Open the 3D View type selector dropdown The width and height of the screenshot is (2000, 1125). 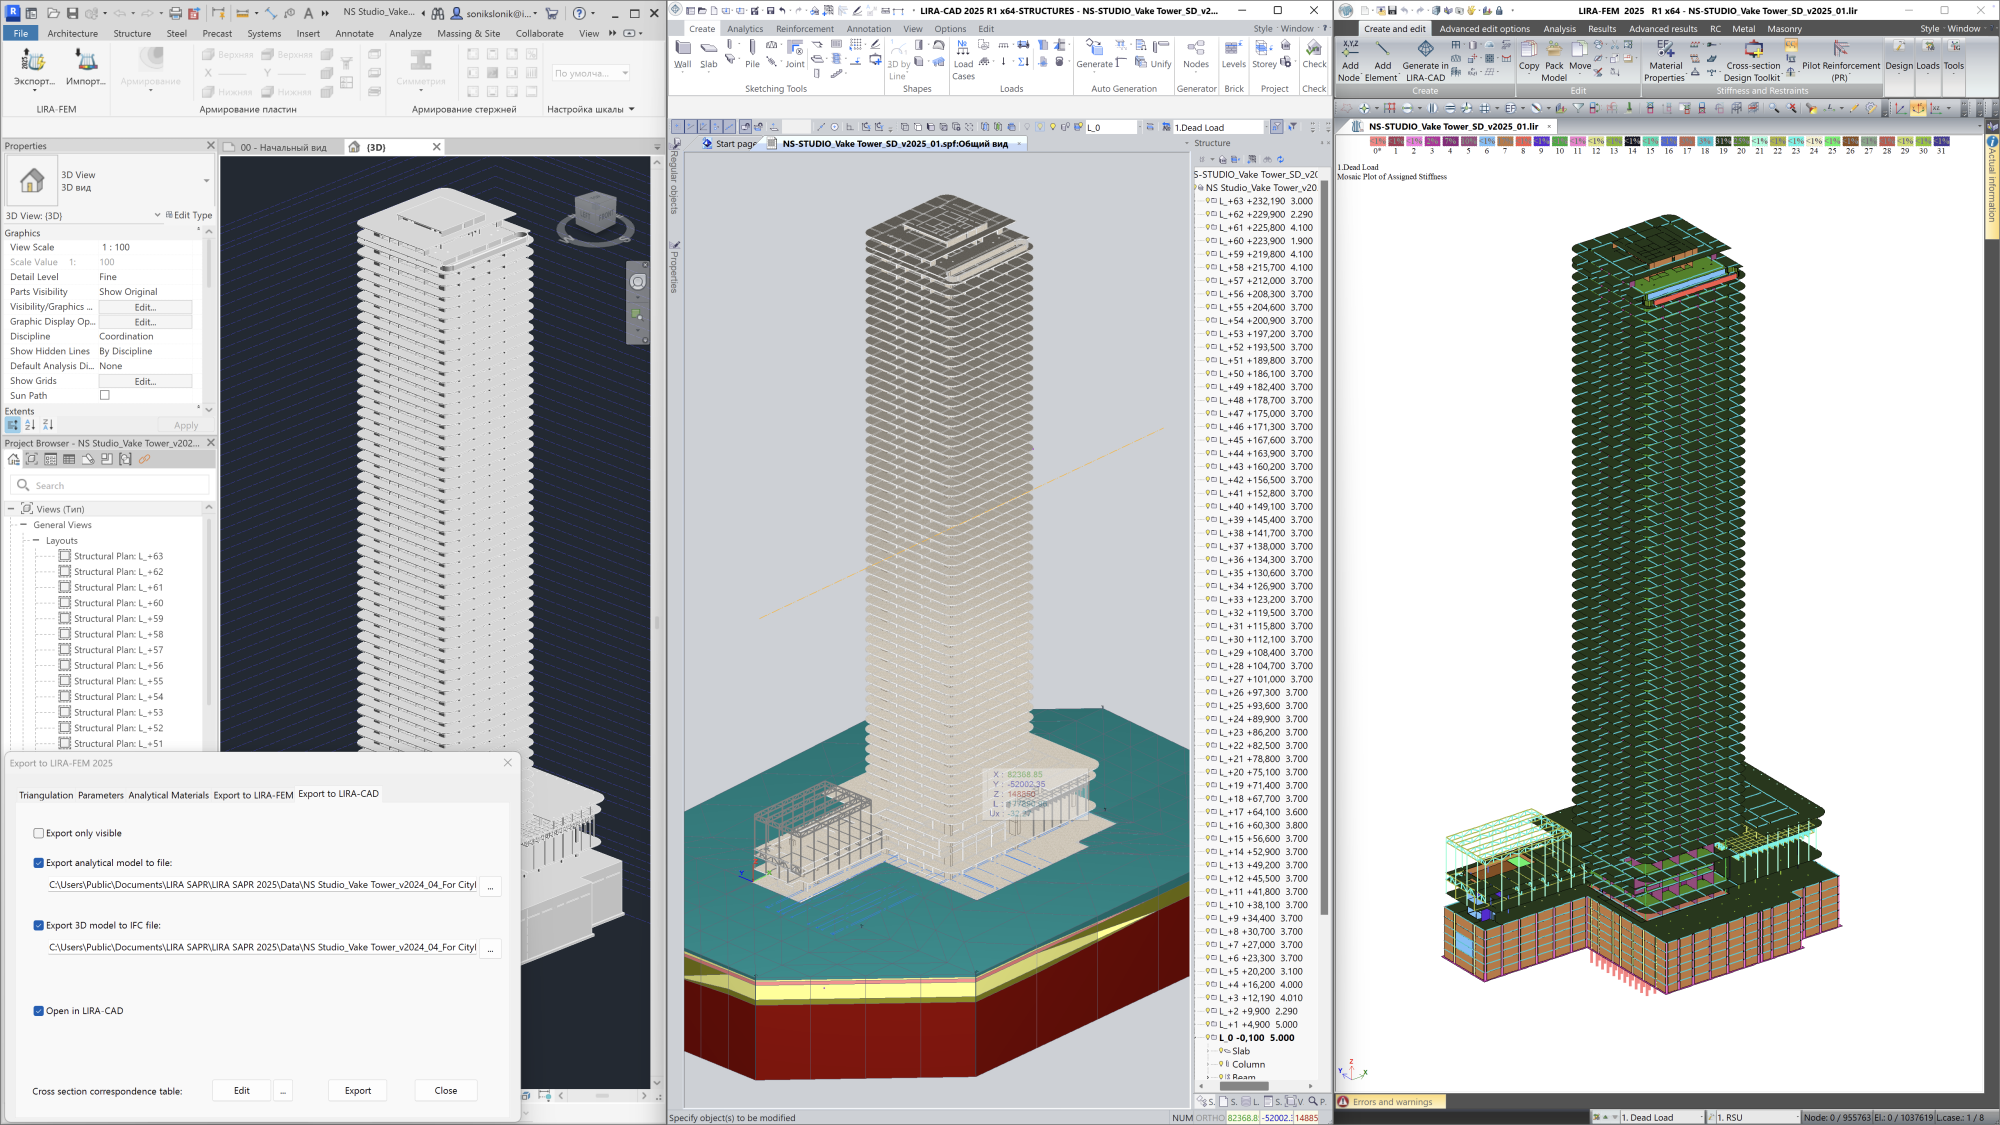click(207, 181)
